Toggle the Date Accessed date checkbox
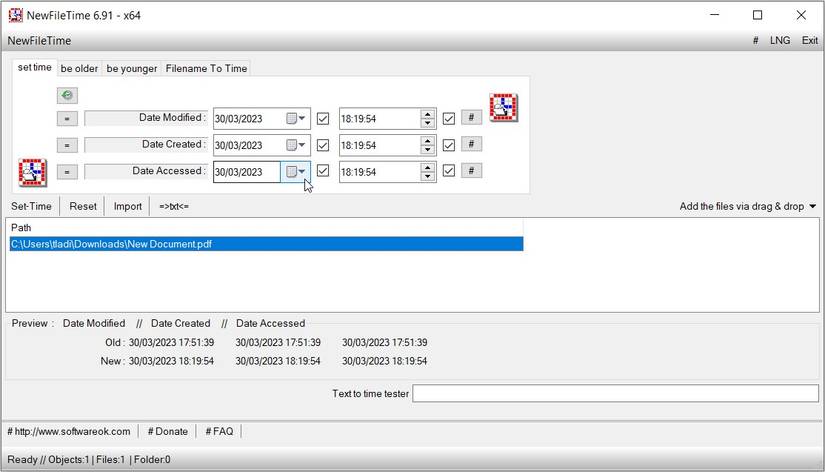 (x=323, y=171)
